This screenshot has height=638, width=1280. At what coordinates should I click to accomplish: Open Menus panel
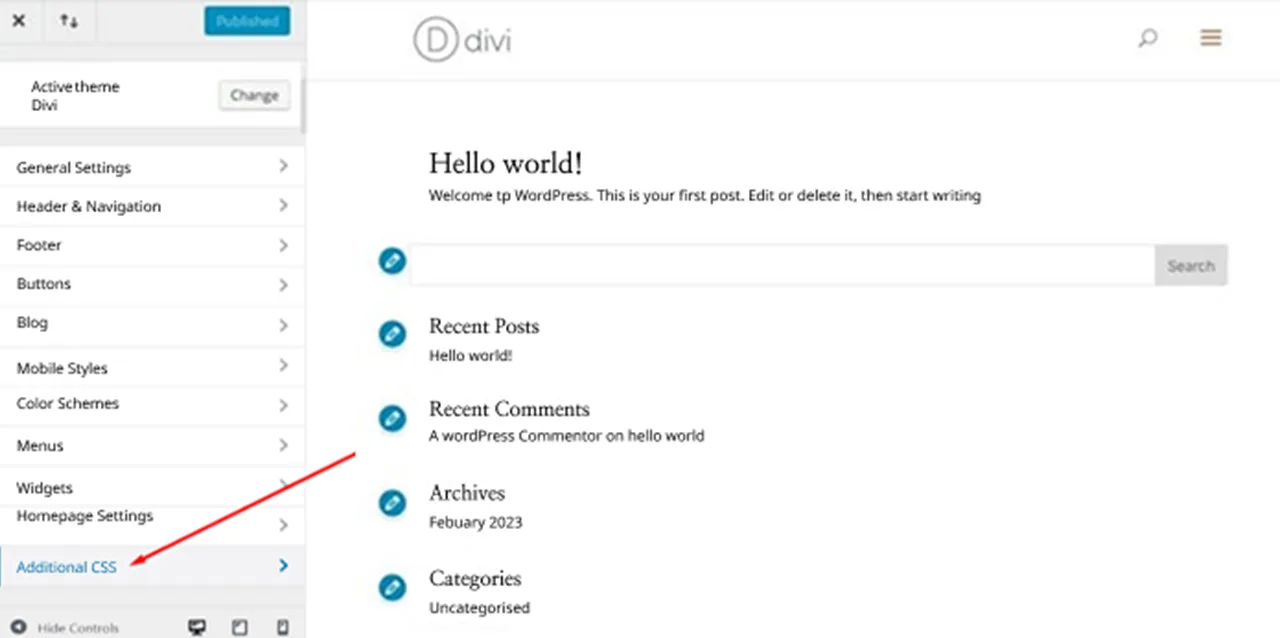152,445
